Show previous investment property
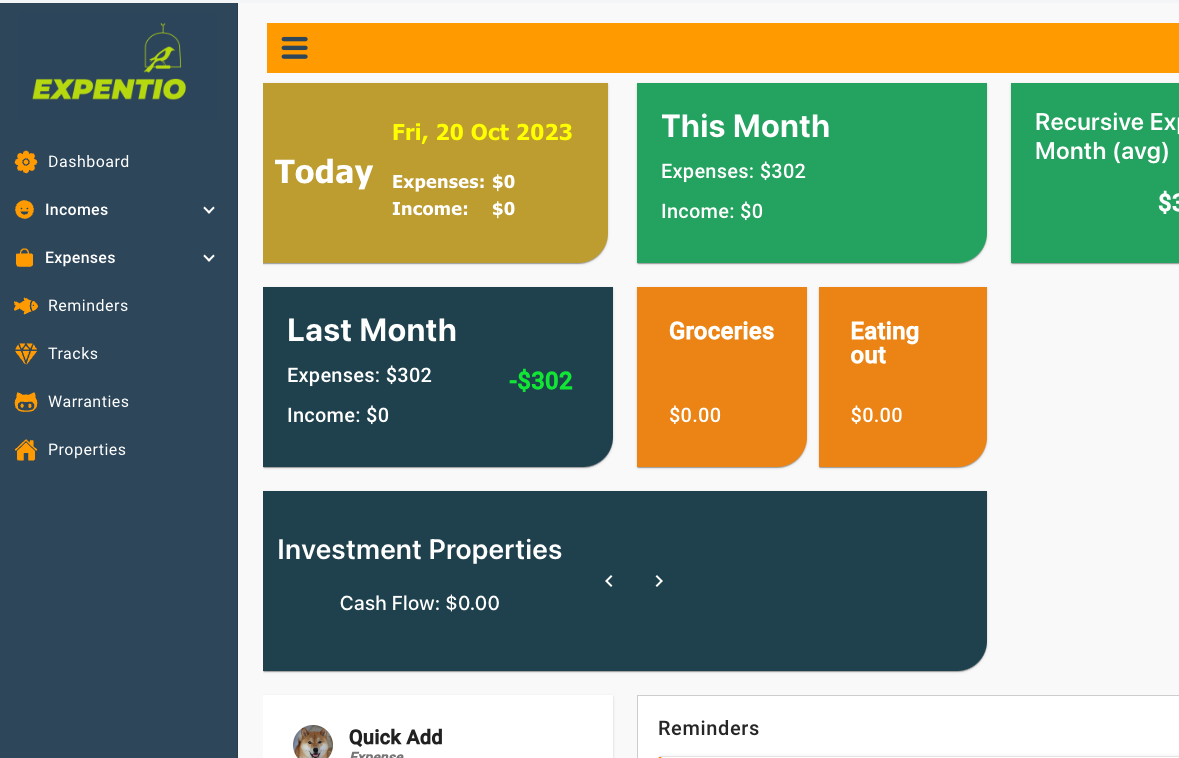1179x758 pixels. tap(609, 581)
